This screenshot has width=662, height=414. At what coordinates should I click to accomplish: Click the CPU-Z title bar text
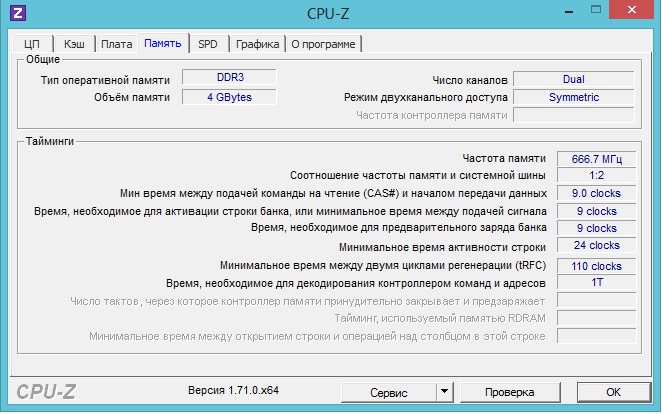coord(328,14)
